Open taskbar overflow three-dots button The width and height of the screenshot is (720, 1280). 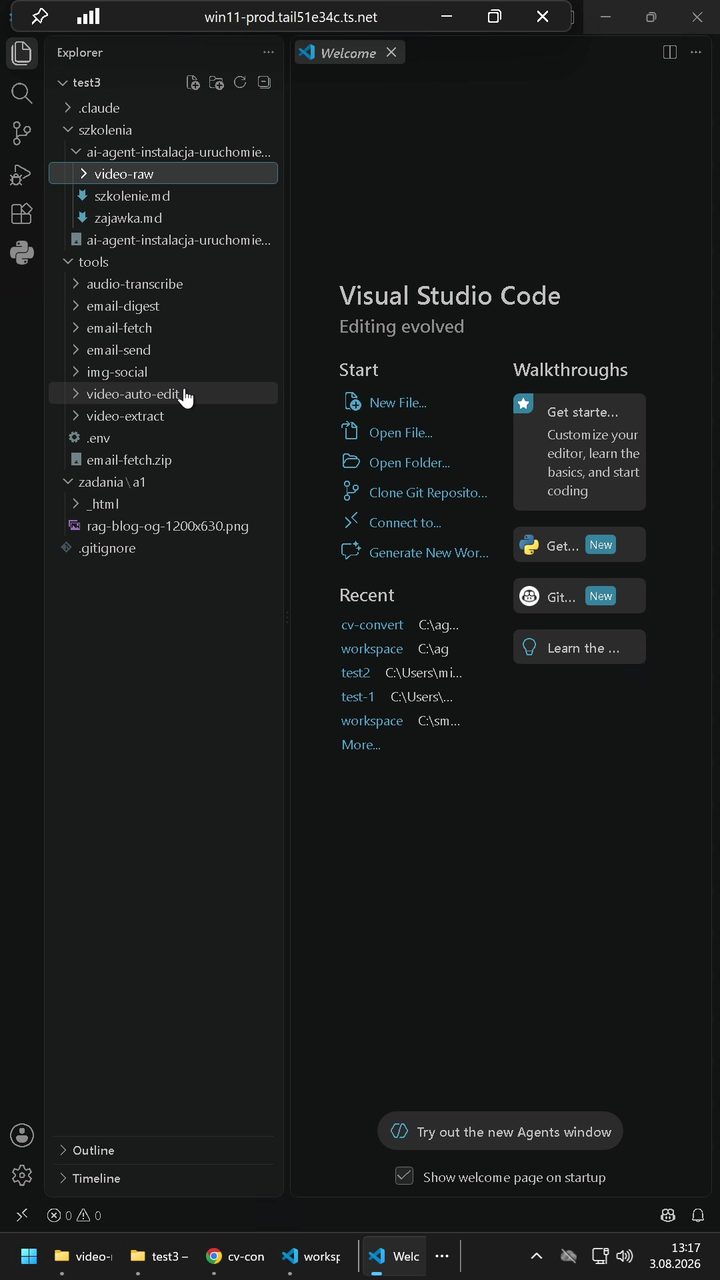442,1256
